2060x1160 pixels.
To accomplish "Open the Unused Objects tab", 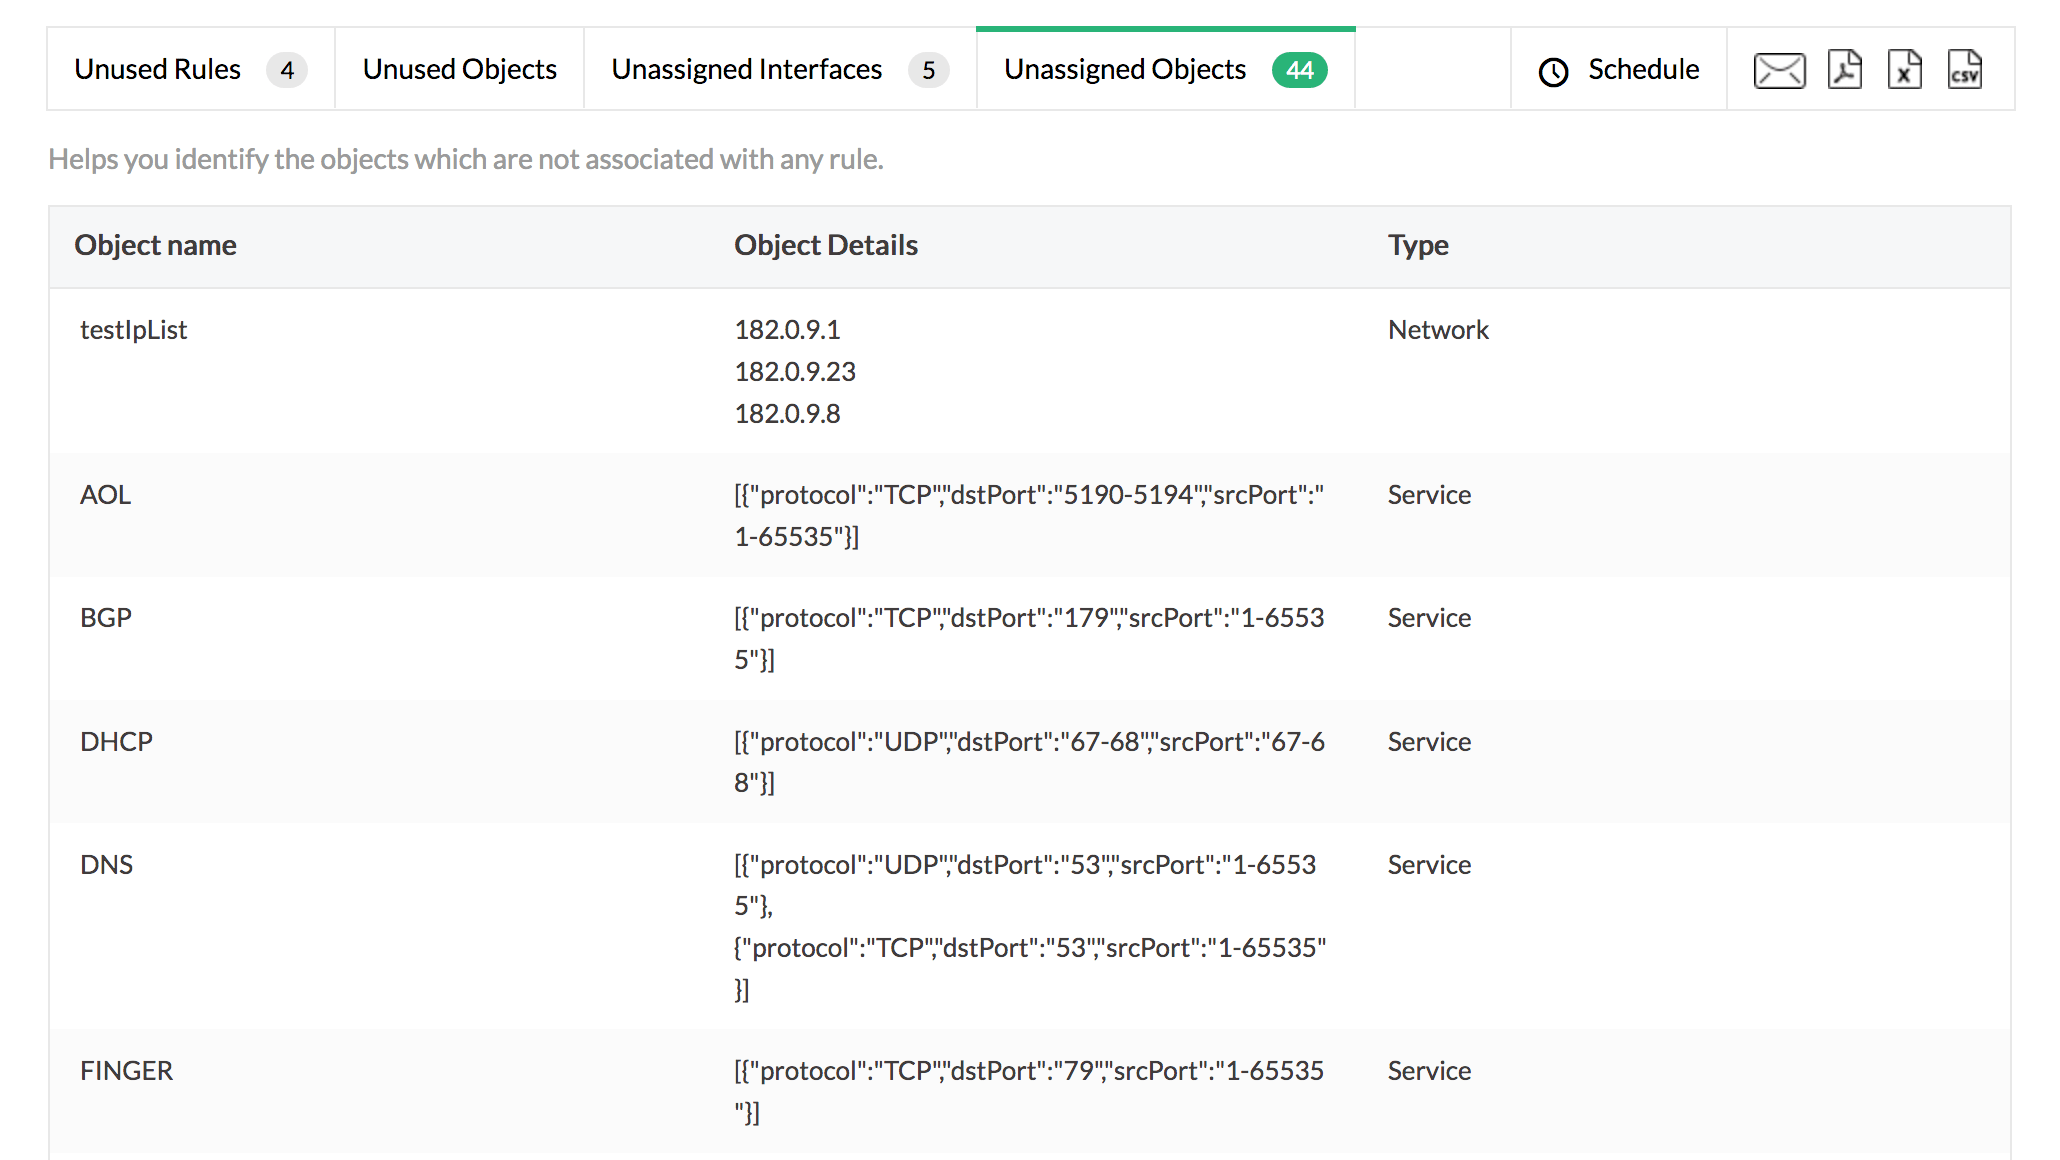I will click(x=459, y=69).
